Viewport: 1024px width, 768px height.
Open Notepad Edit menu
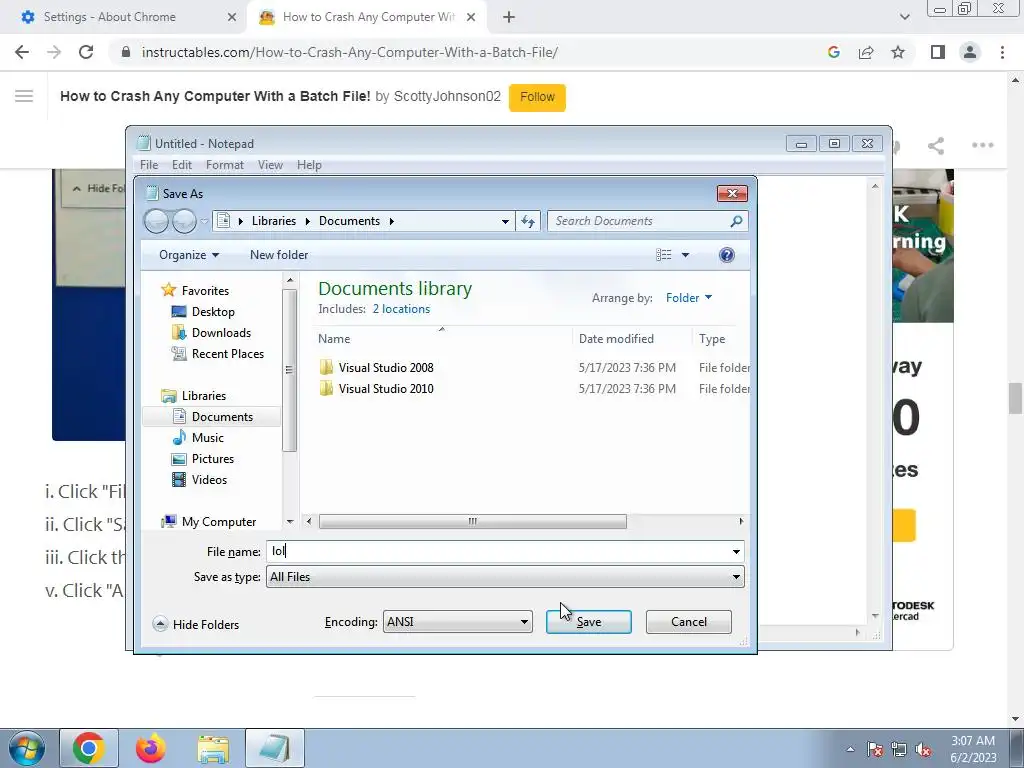point(182,165)
